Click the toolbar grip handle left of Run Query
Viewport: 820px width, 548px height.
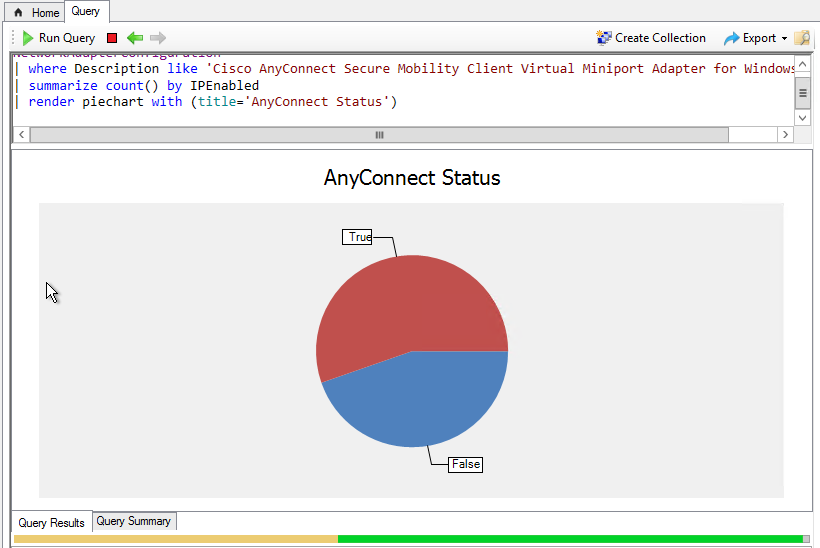tap(14, 38)
